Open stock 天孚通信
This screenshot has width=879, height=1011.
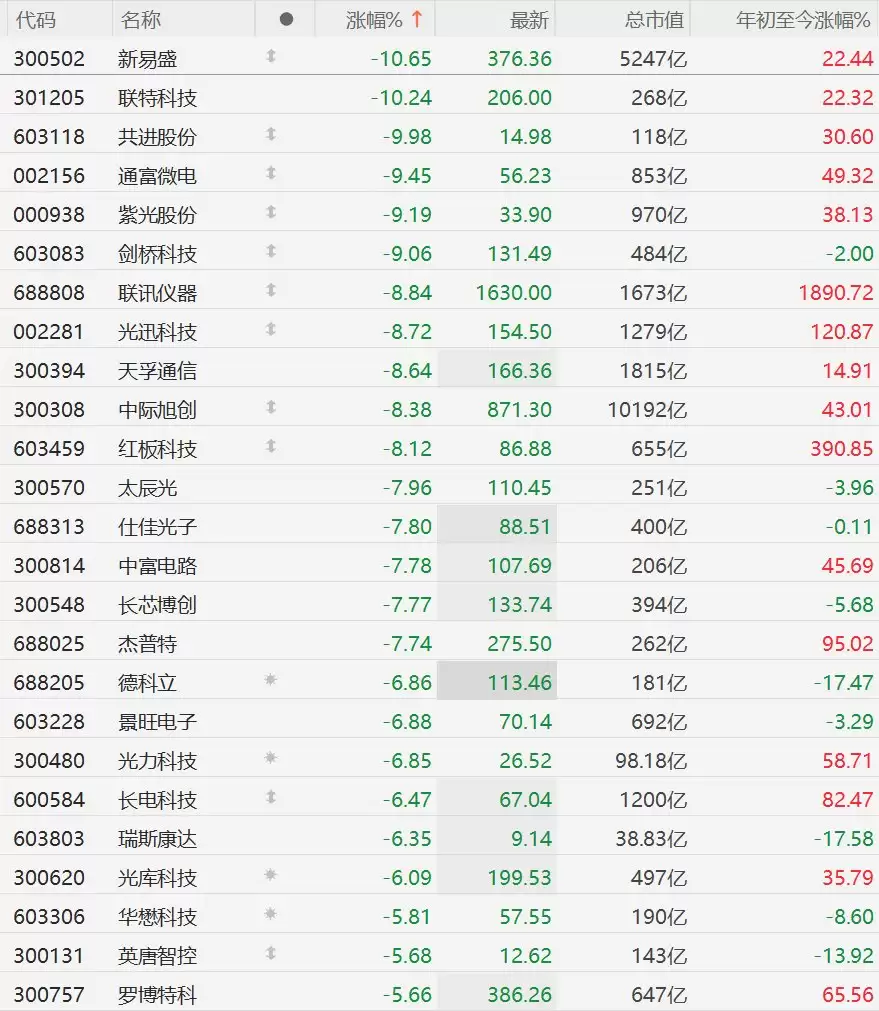[x=157, y=371]
